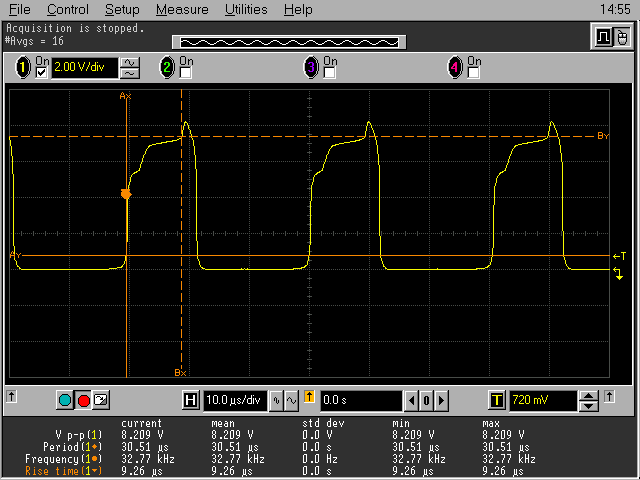
Task: Click the H horizontal setup button
Action: coord(191,400)
